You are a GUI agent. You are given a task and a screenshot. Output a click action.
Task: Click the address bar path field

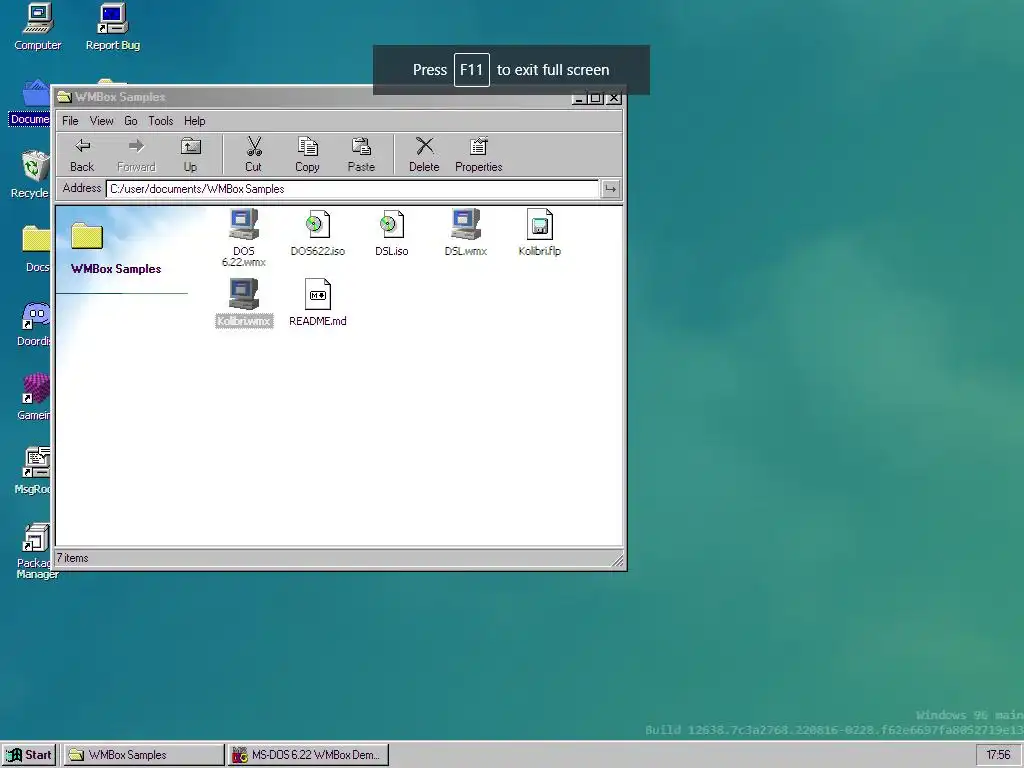[x=352, y=189]
